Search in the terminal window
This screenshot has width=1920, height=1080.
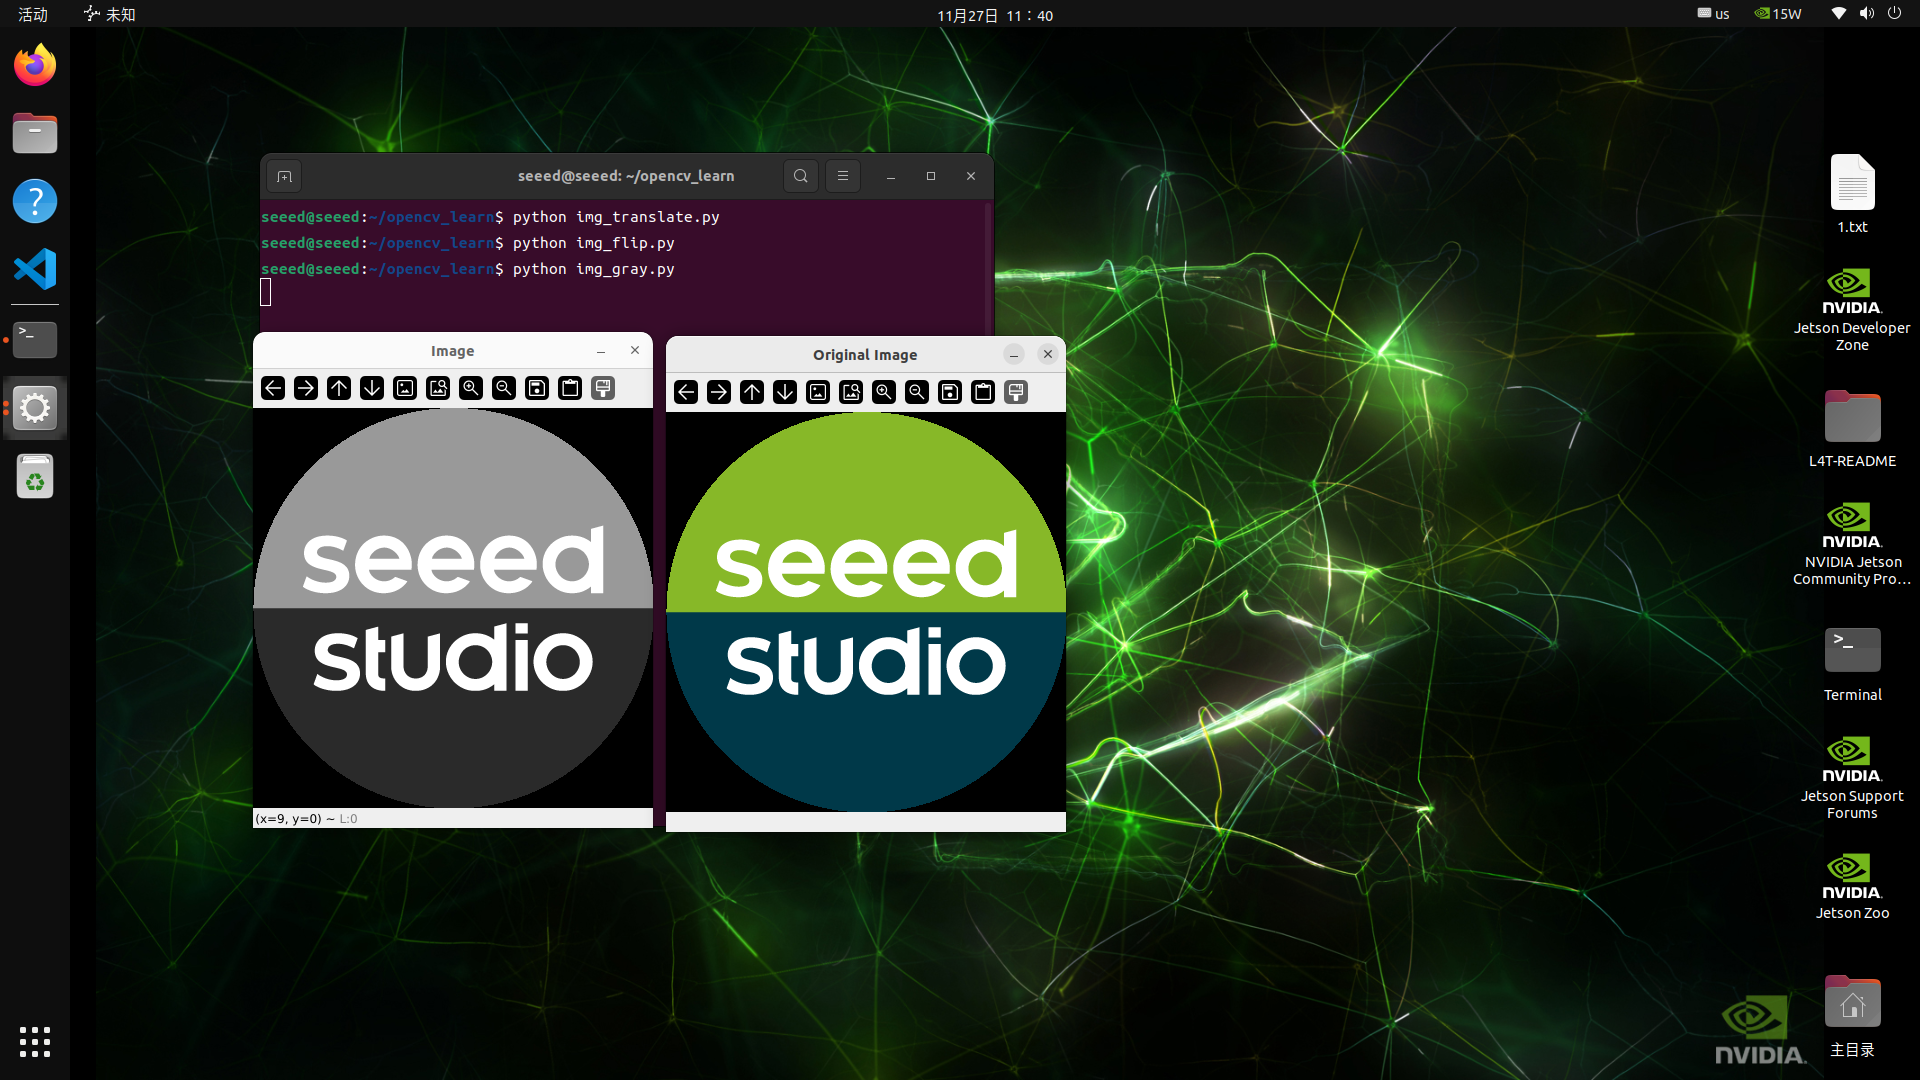pos(801,176)
